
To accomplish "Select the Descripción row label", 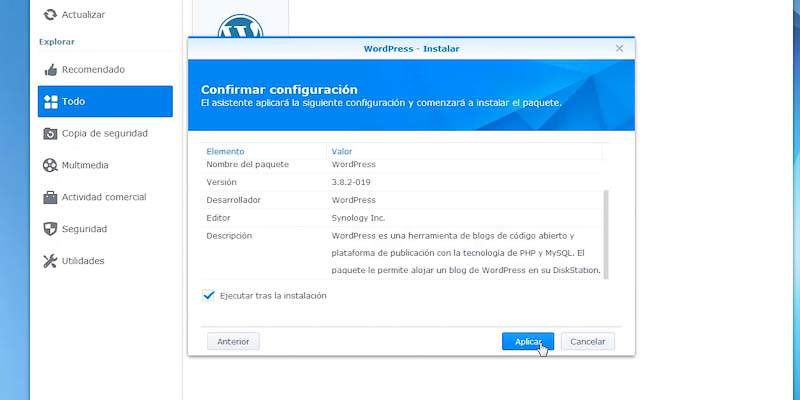I will point(229,236).
